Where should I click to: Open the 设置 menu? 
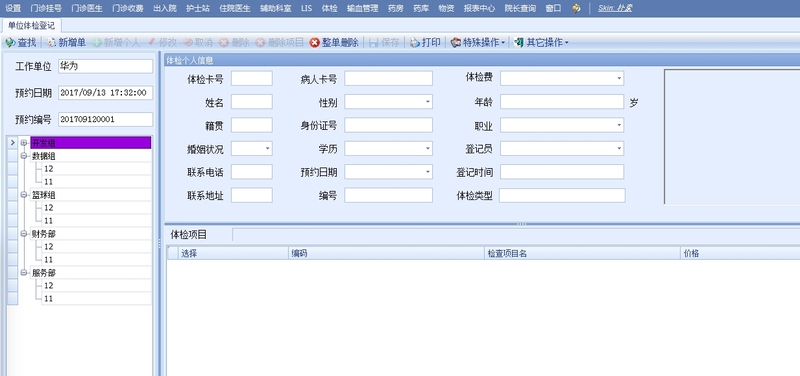[13, 9]
